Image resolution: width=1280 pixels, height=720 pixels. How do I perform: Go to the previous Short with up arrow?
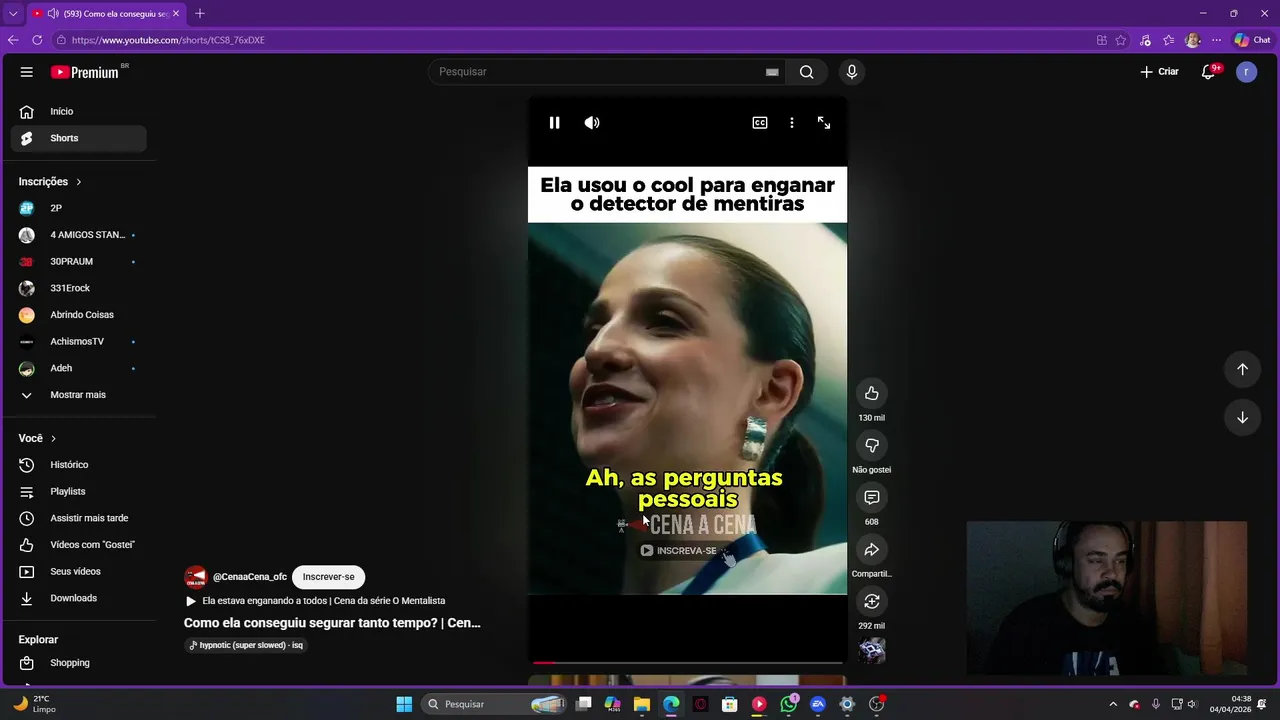(x=1242, y=369)
